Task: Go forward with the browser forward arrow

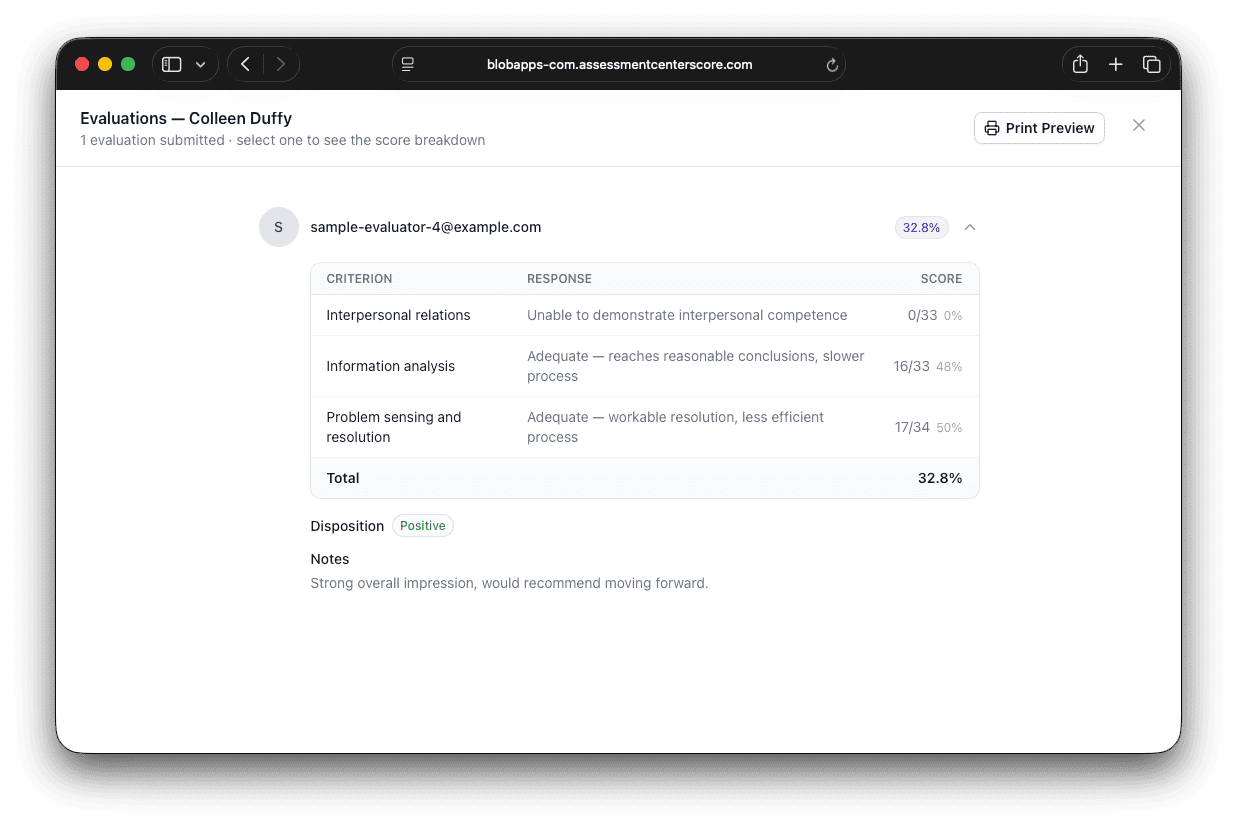Action: tap(281, 64)
